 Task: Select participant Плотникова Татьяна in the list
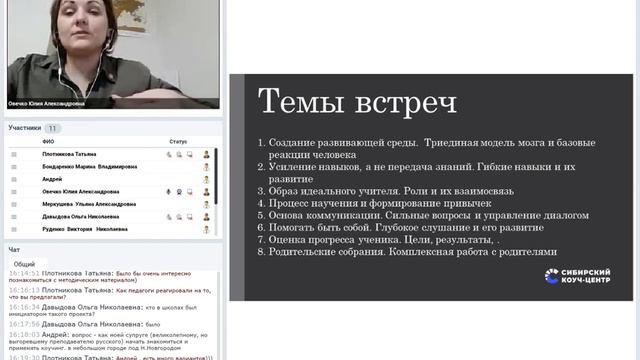(x=69, y=154)
